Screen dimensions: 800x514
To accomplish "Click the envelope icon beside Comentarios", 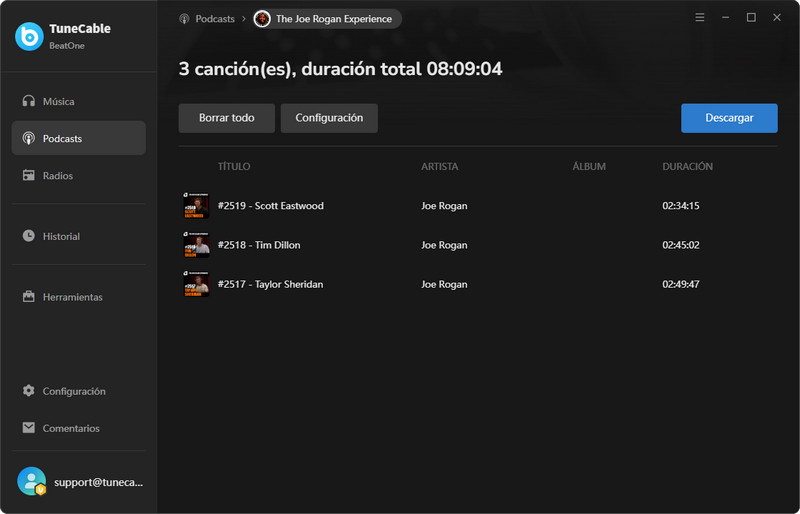I will point(29,428).
